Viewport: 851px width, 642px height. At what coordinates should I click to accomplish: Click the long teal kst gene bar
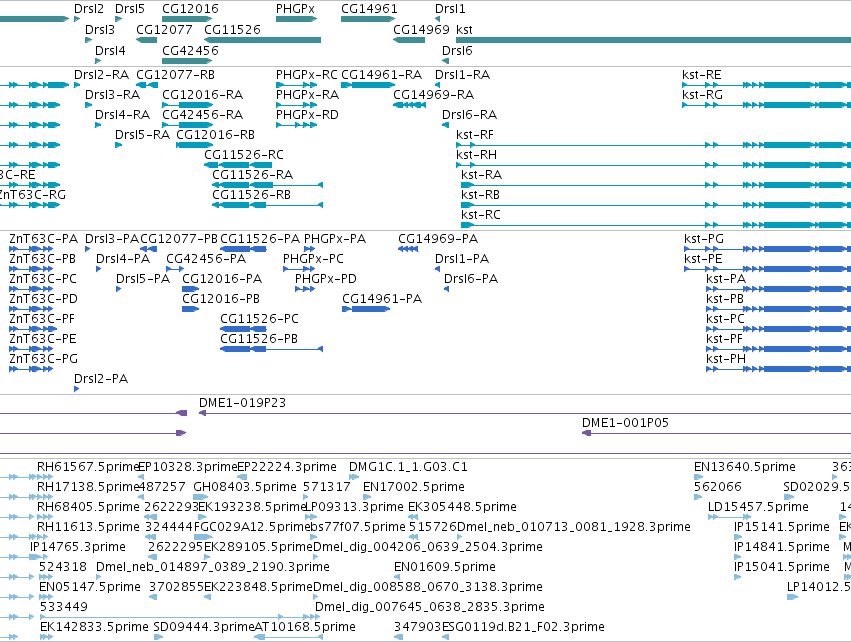[653, 40]
